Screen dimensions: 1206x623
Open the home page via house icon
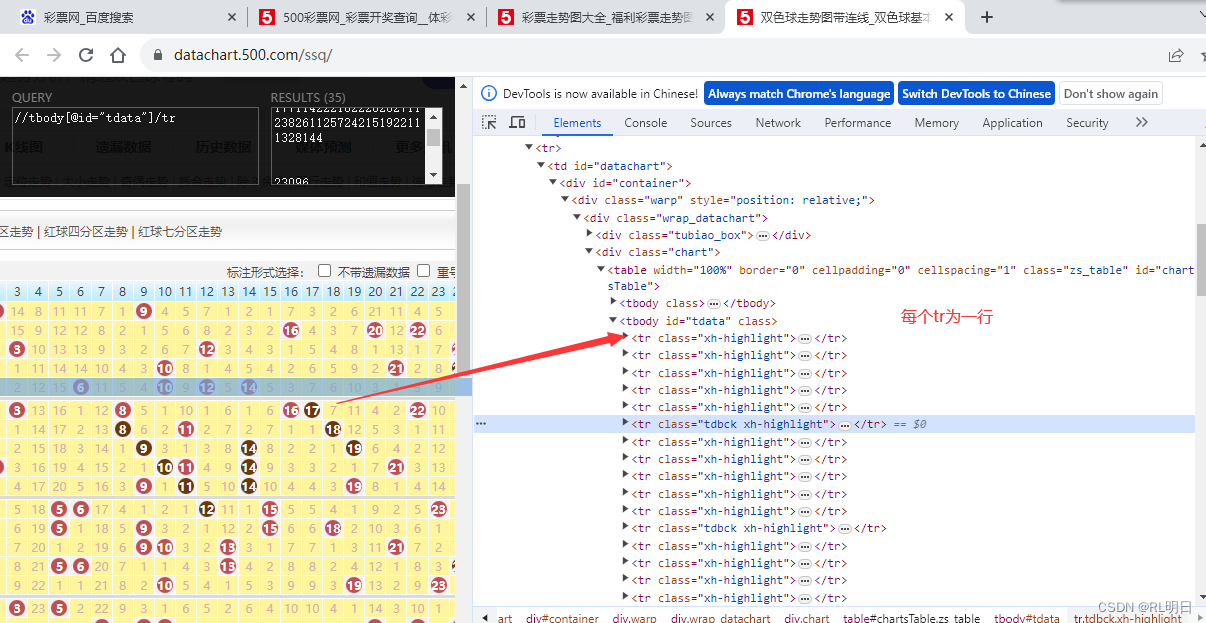tap(118, 55)
